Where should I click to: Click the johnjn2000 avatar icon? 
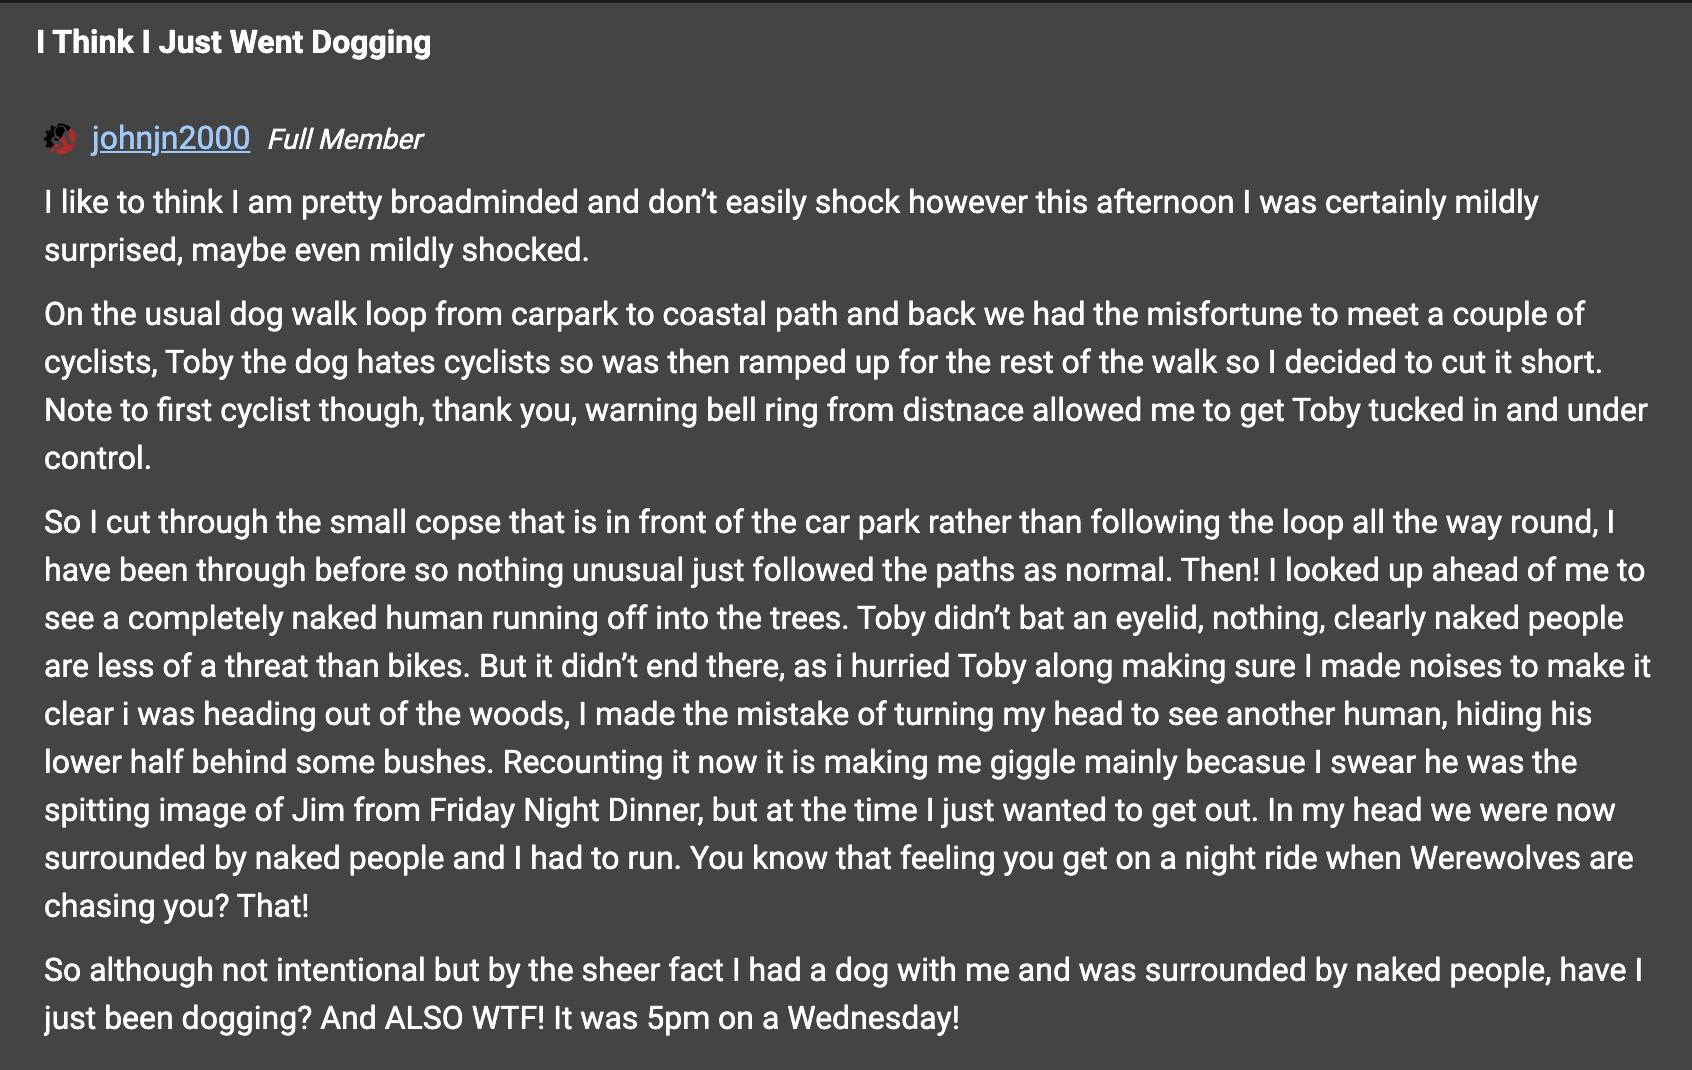(x=60, y=138)
